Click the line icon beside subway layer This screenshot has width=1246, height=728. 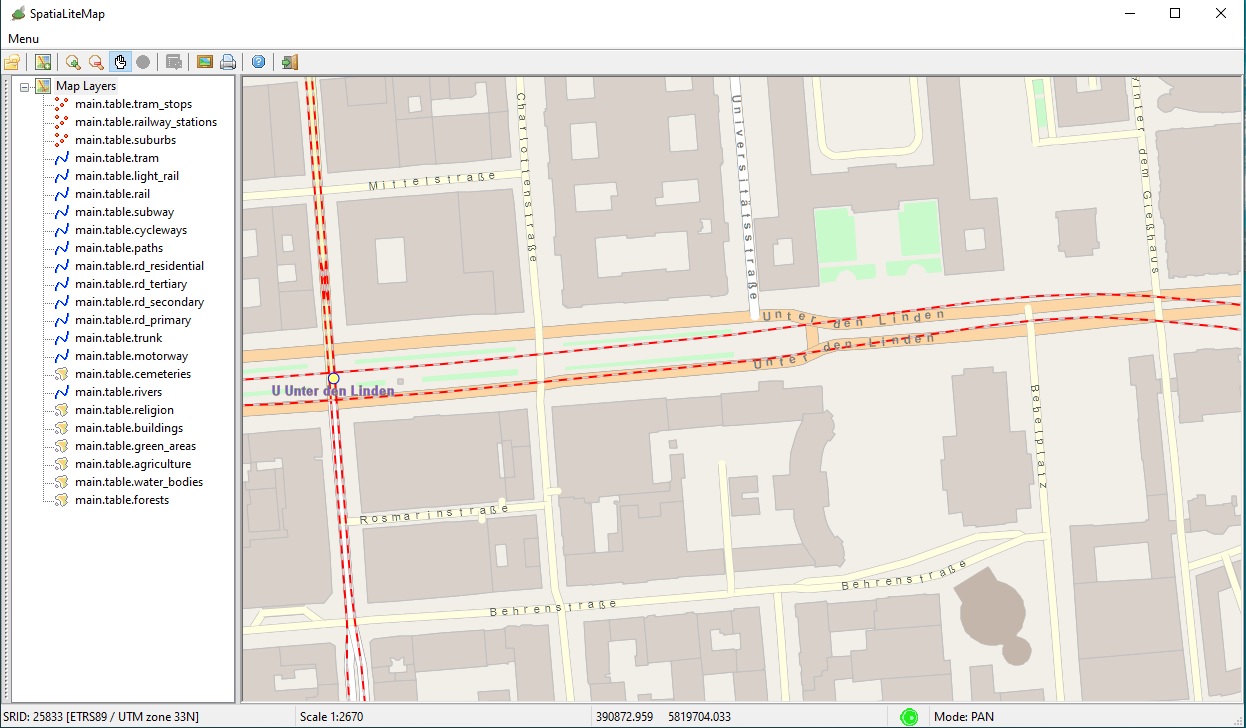tap(61, 212)
